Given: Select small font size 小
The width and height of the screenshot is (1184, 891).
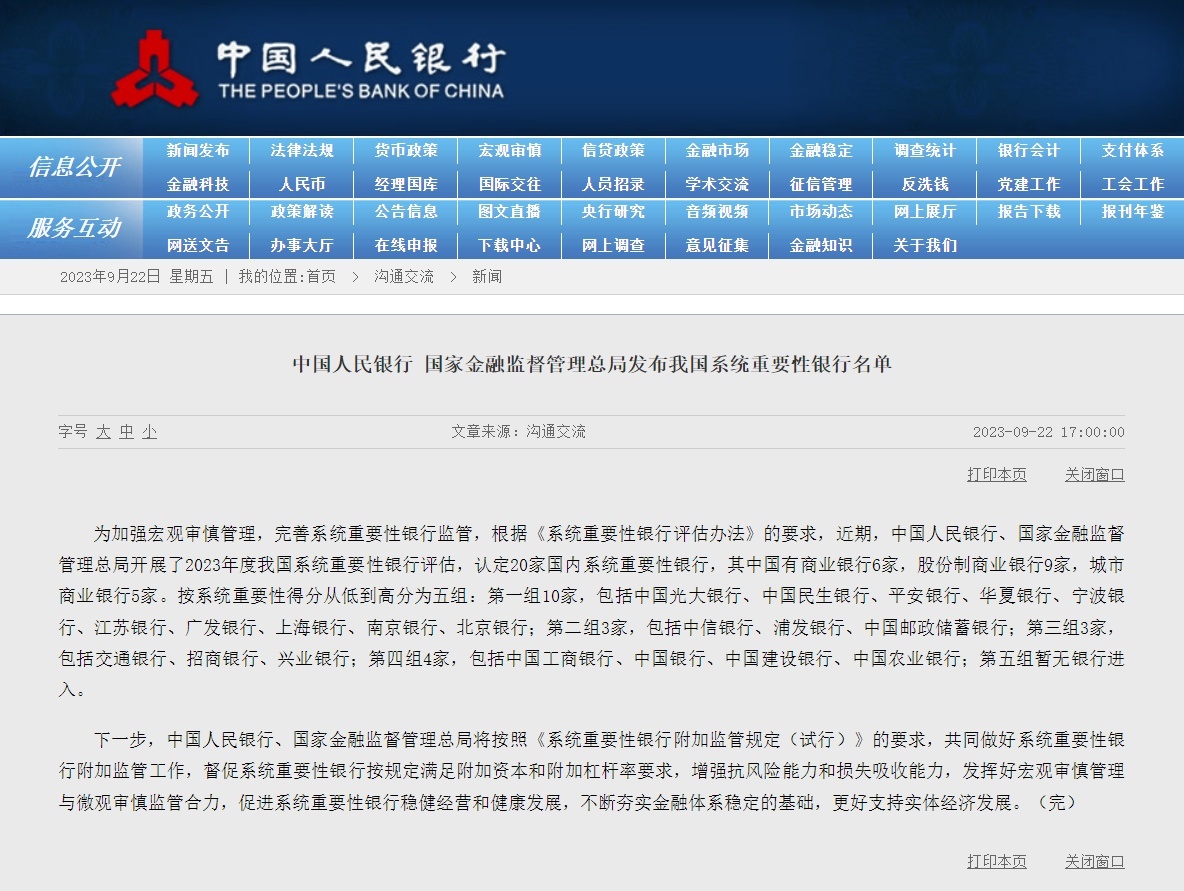Looking at the screenshot, I should pyautogui.click(x=149, y=432).
